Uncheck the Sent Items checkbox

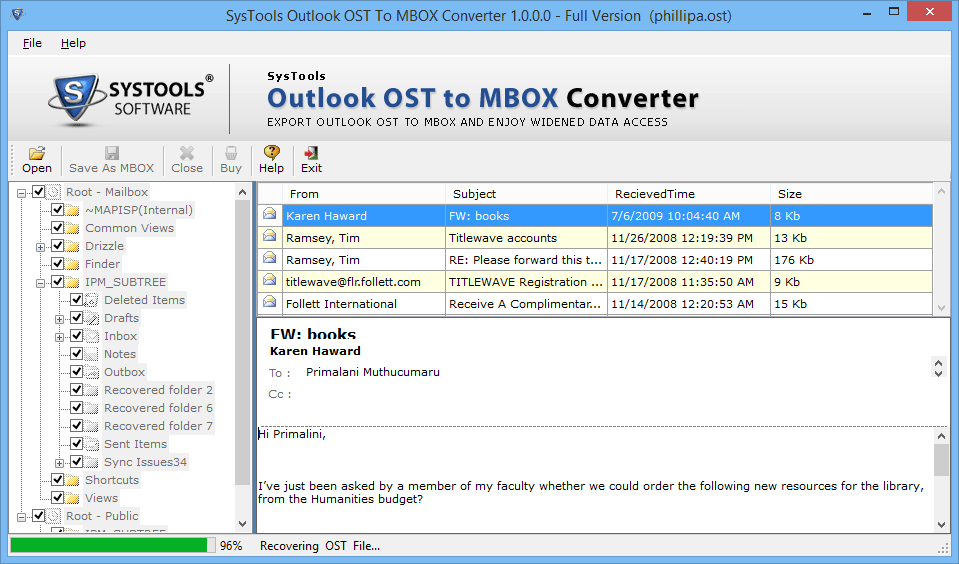click(76, 444)
